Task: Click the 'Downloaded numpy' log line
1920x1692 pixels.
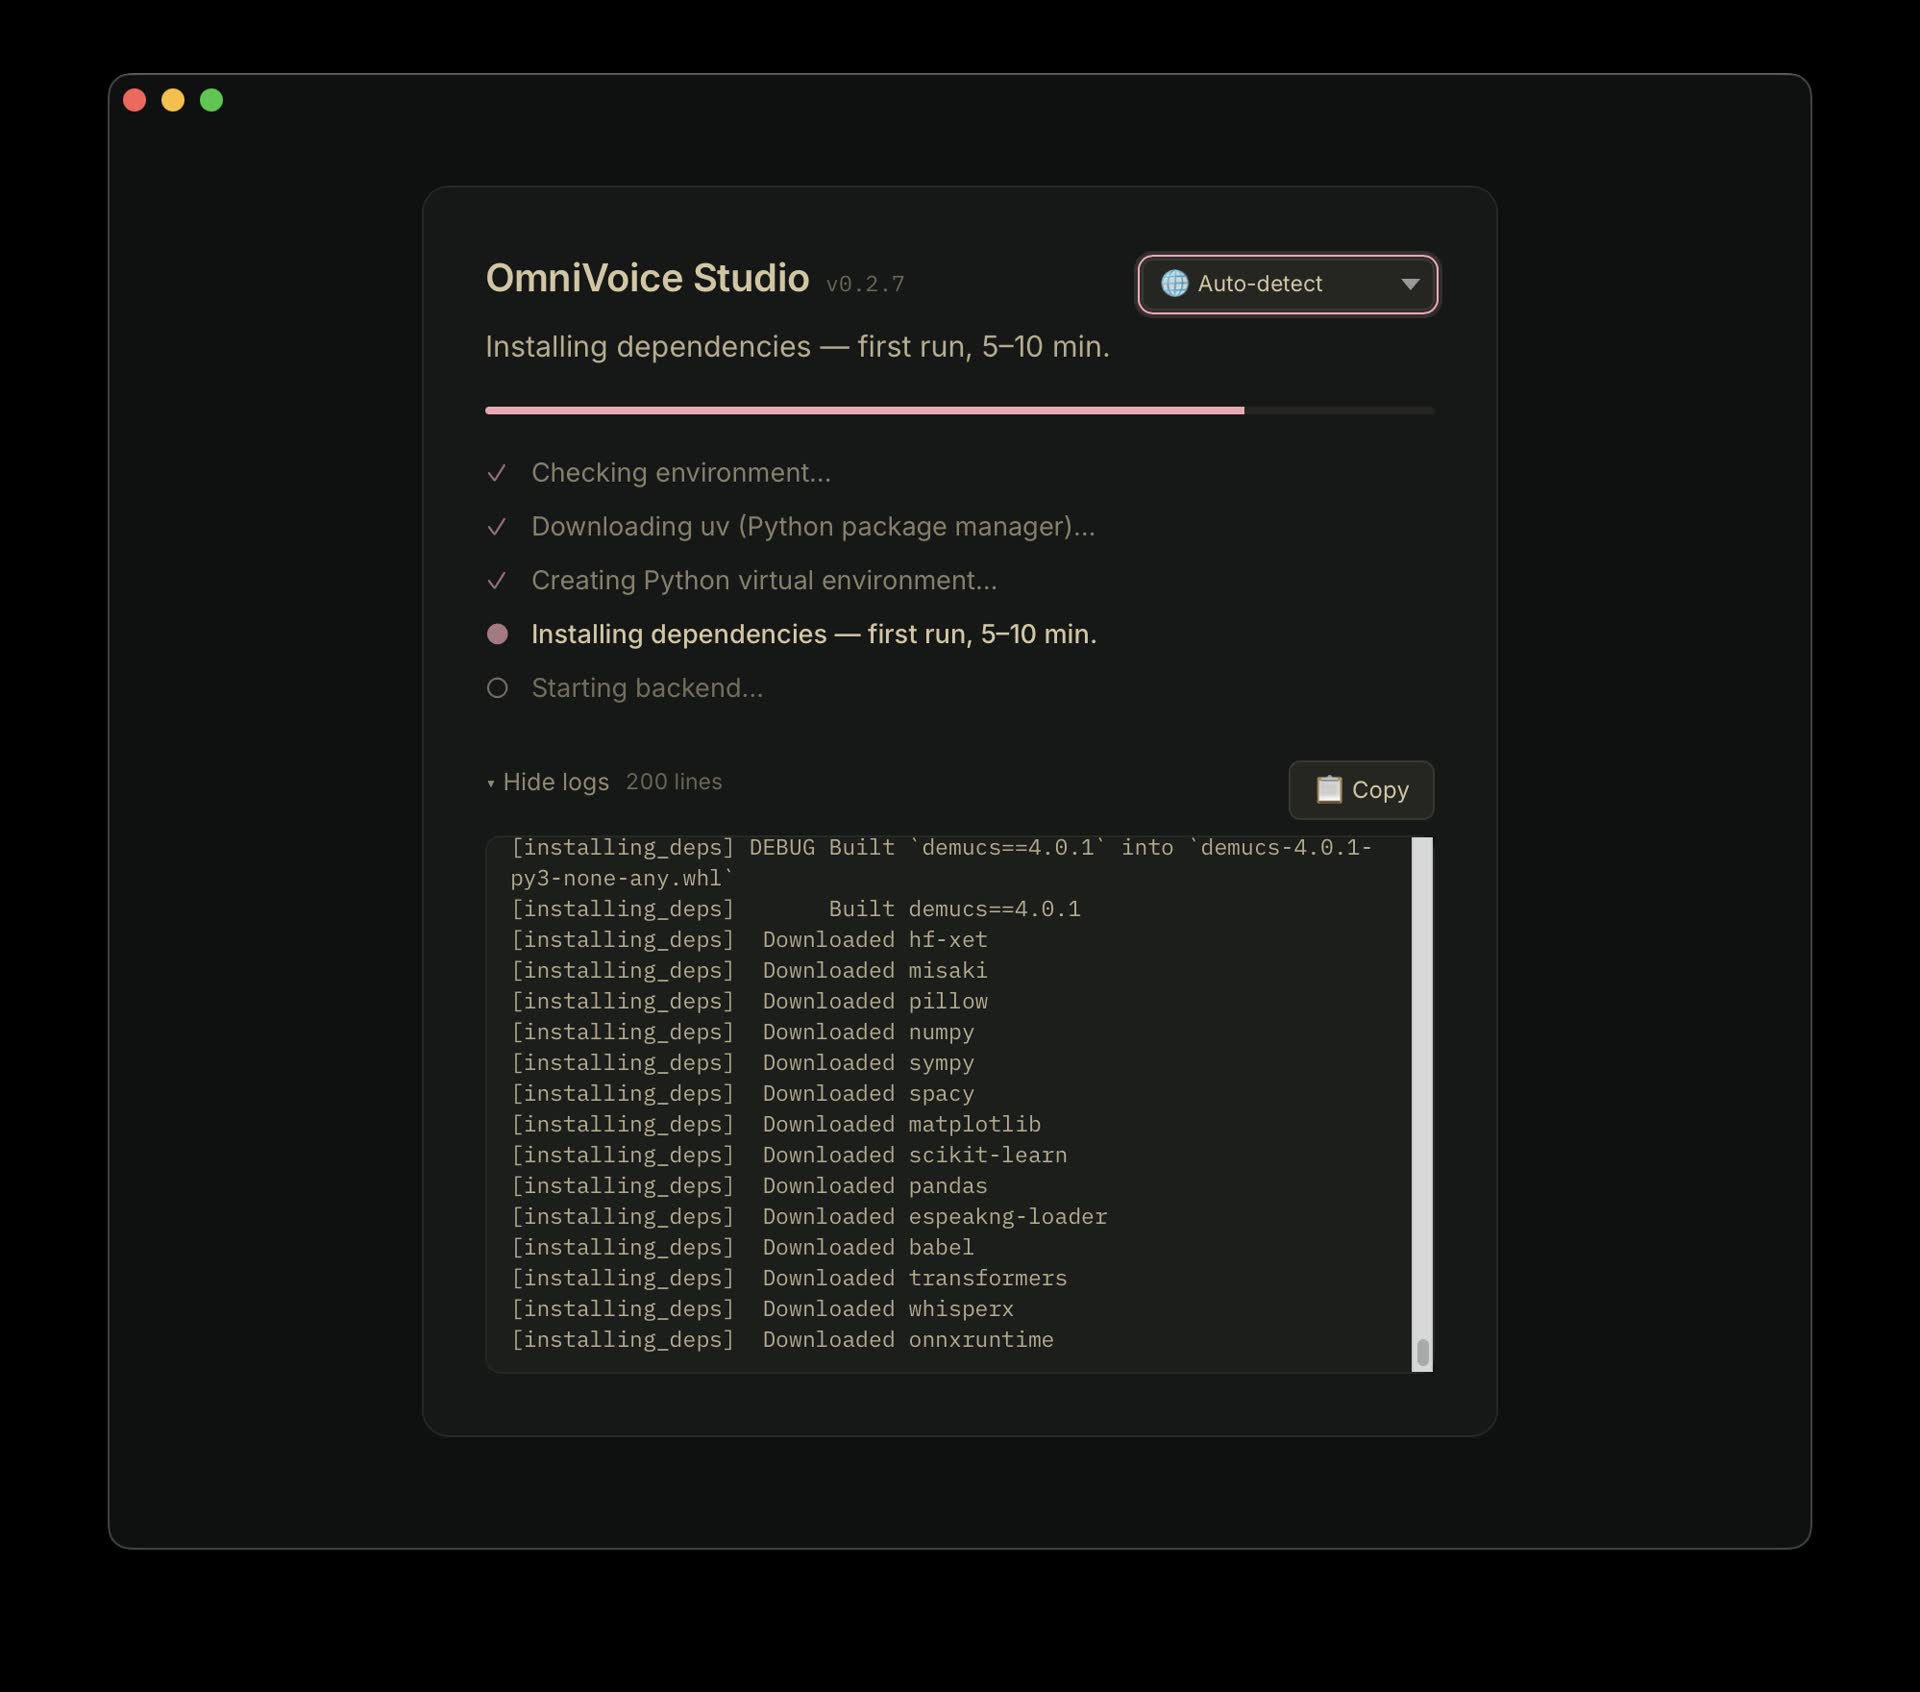Action: tap(743, 1032)
